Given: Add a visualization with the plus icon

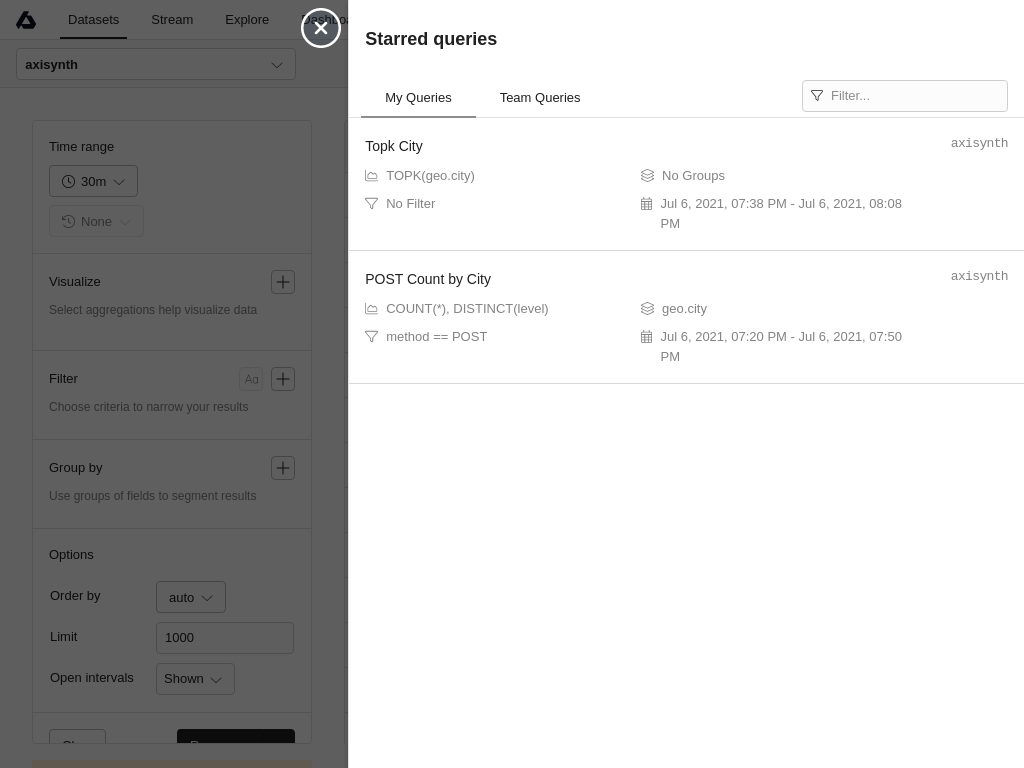Looking at the screenshot, I should coord(283,282).
